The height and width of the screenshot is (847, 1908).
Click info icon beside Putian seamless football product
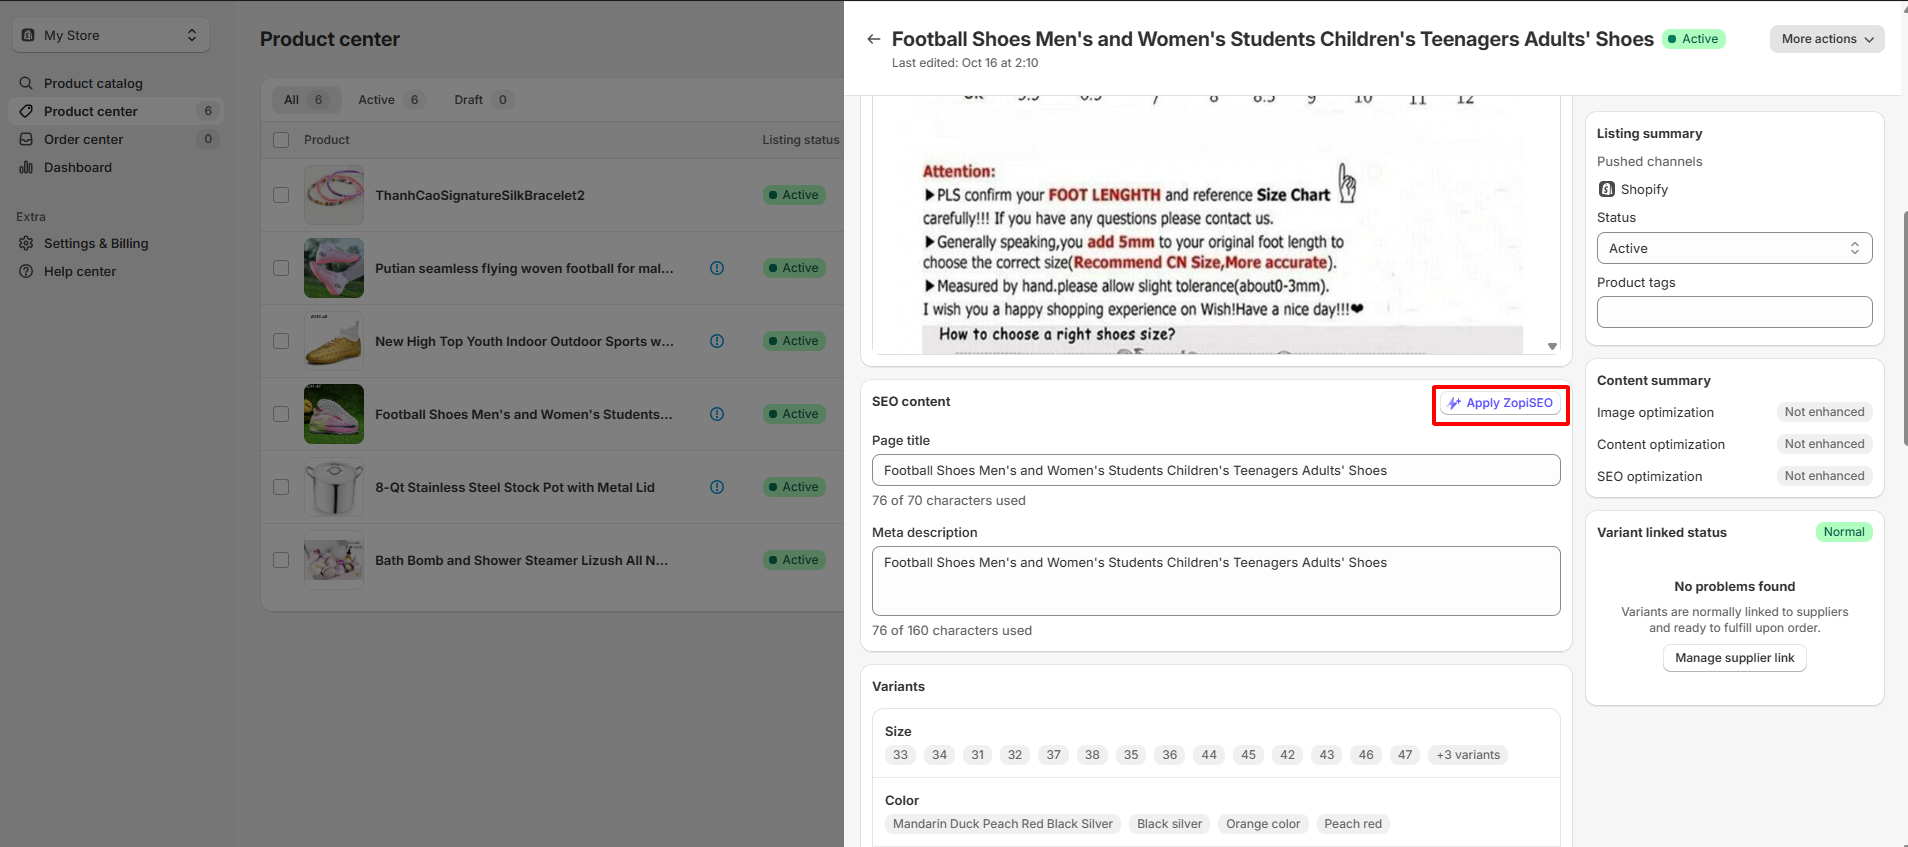(717, 268)
